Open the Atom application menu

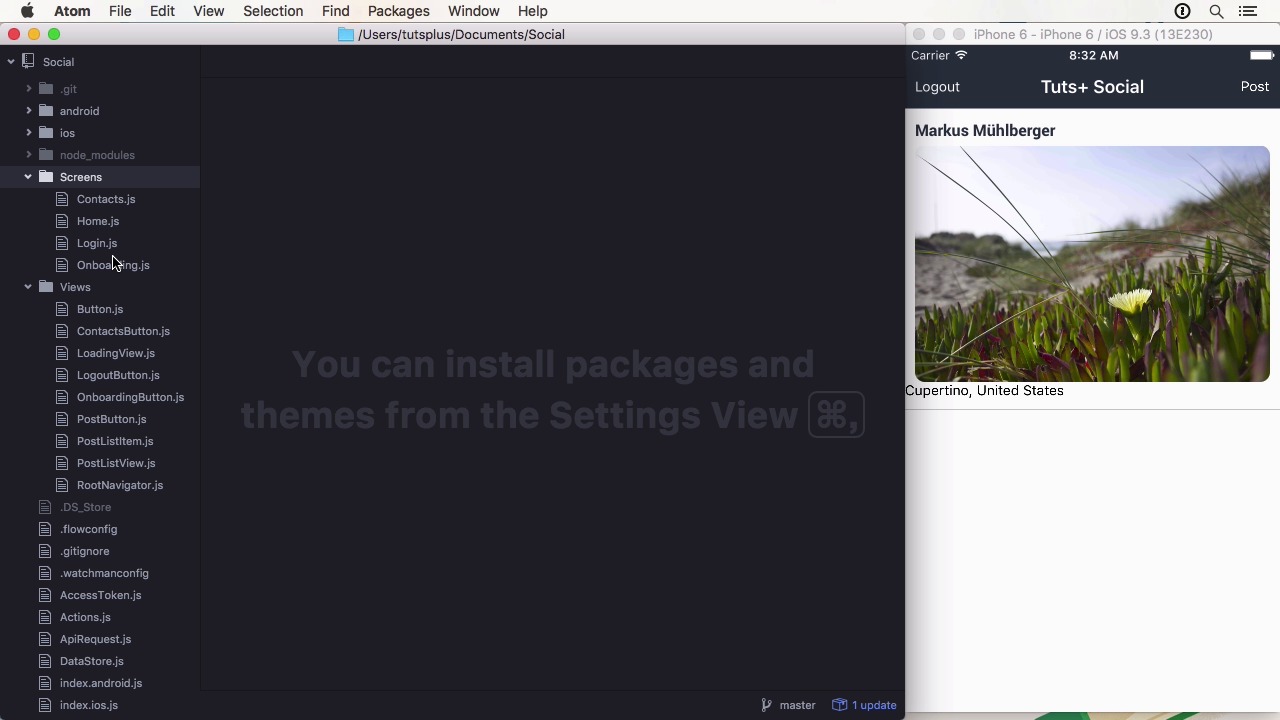click(x=72, y=11)
